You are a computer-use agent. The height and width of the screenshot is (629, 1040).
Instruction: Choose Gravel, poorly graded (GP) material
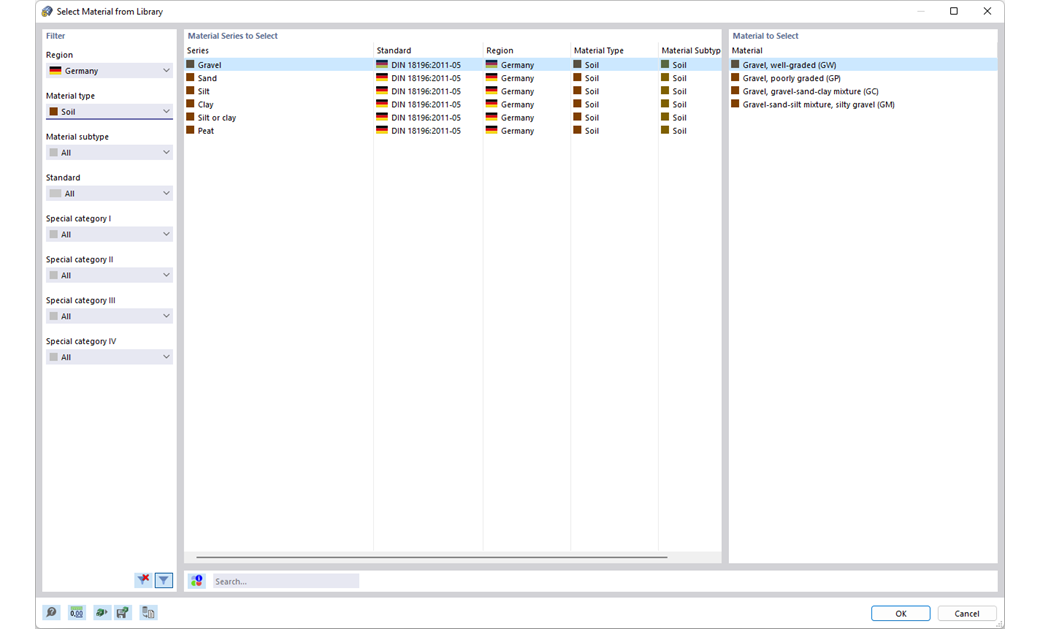[x=864, y=78]
